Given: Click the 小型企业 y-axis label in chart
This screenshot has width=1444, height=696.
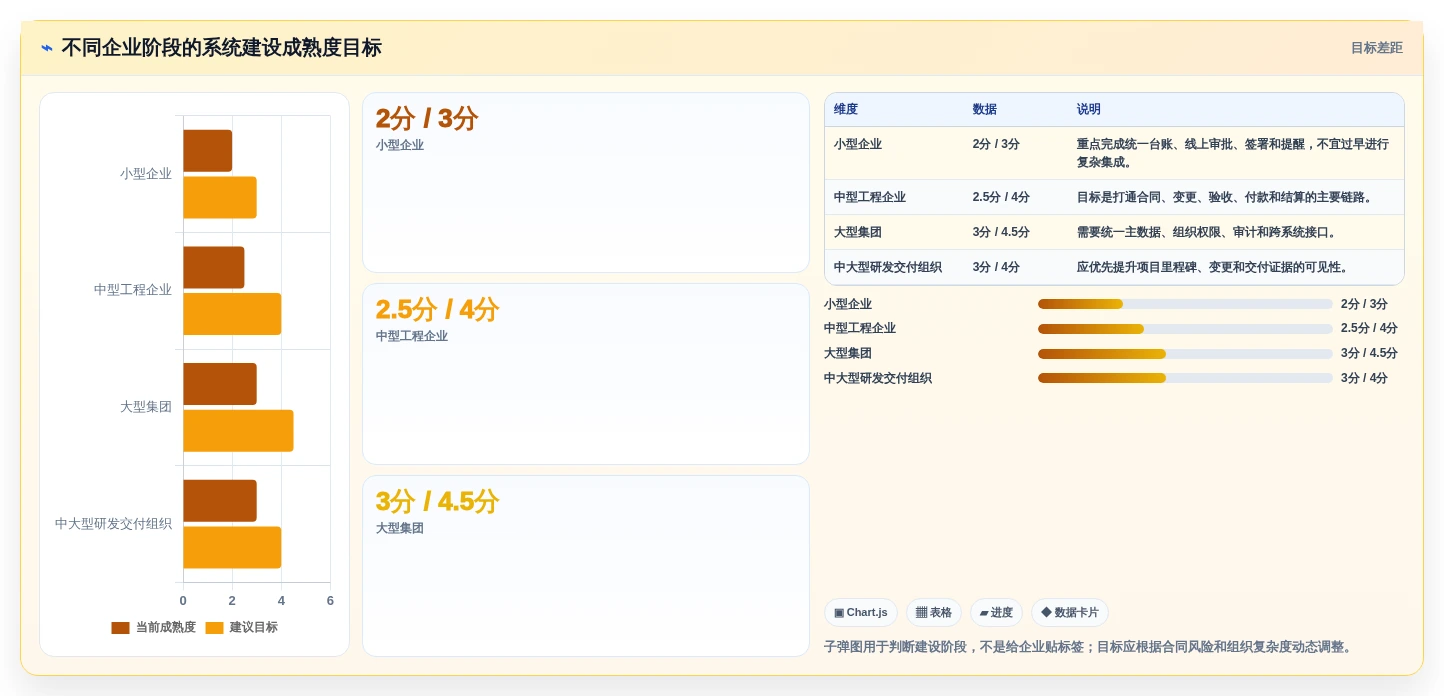Looking at the screenshot, I should coord(146,174).
